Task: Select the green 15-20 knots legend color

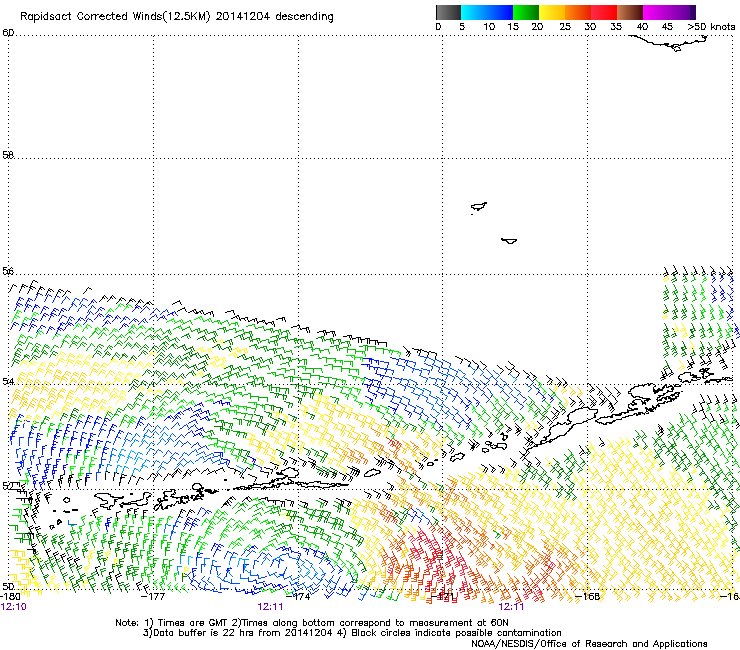Action: [x=526, y=12]
